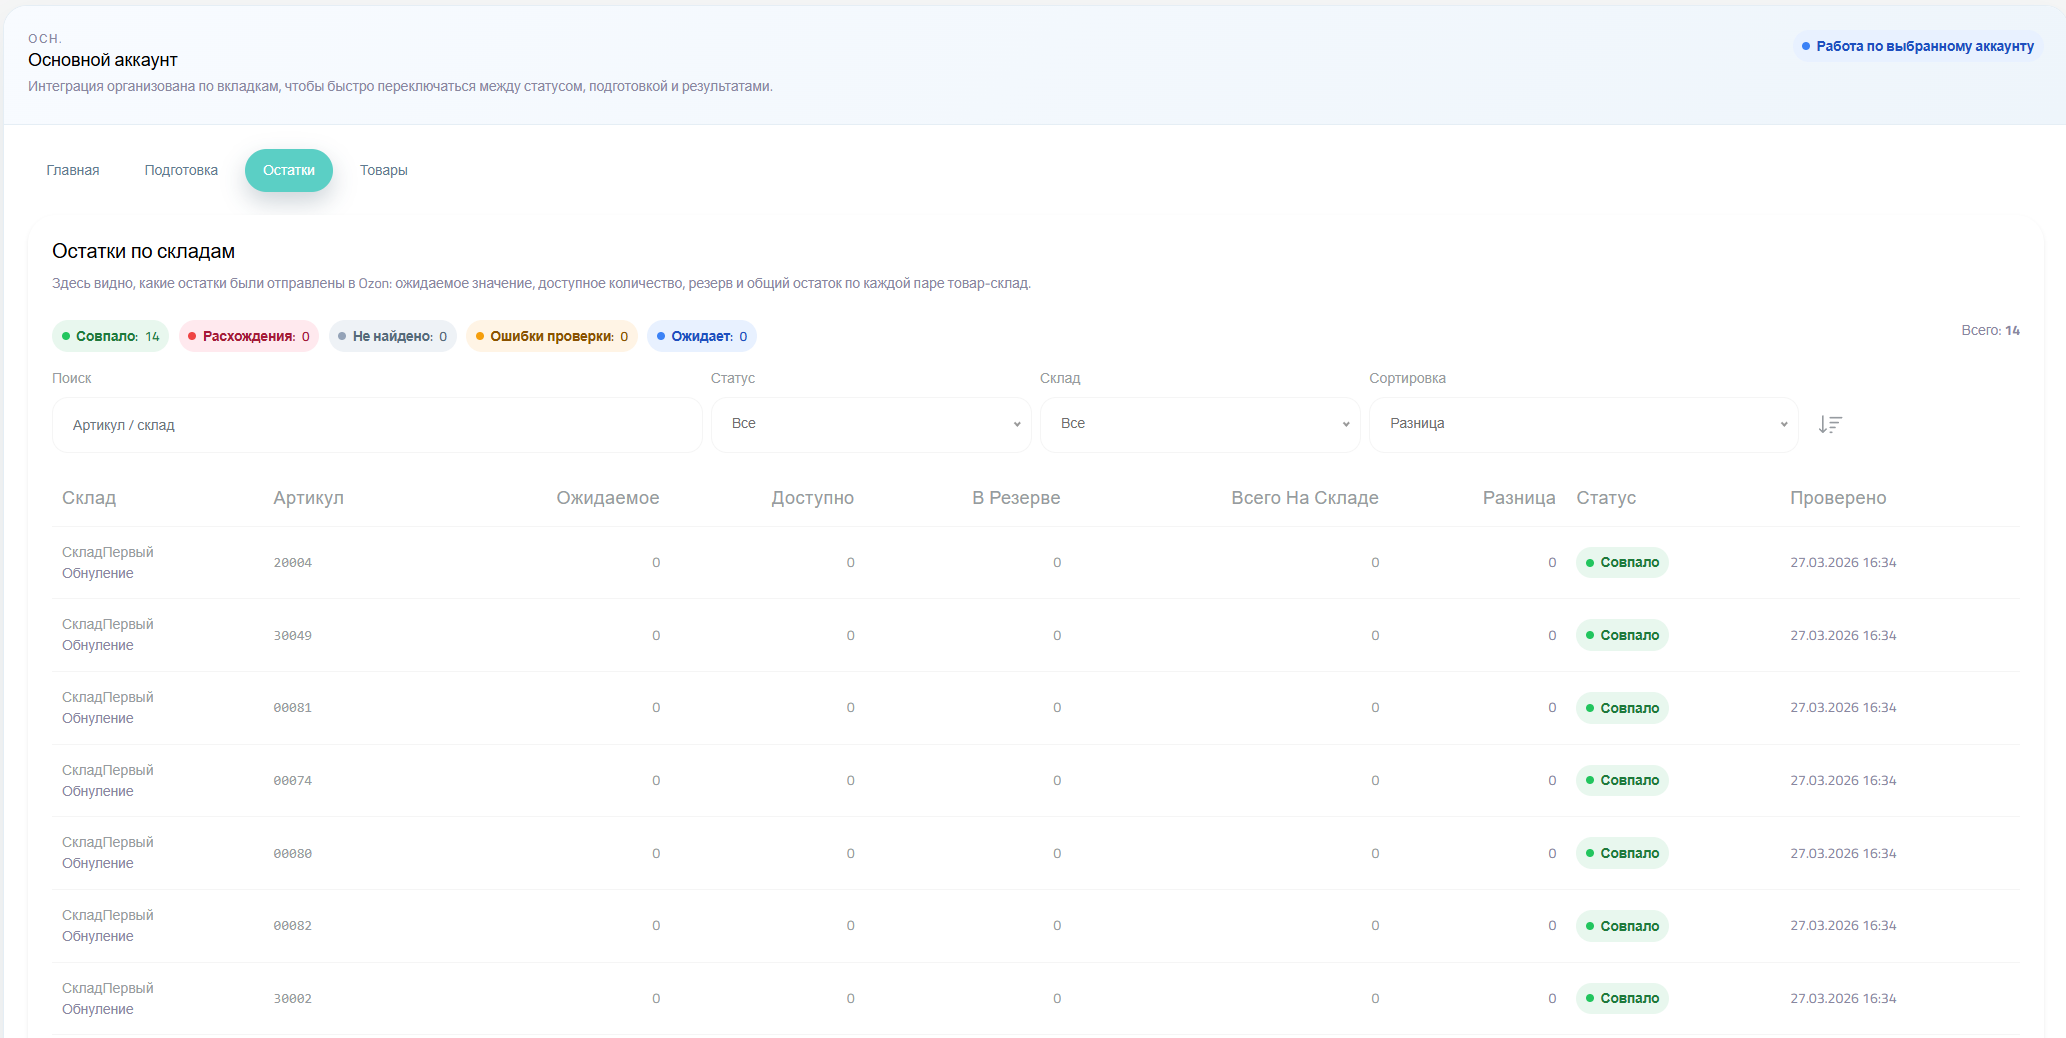This screenshot has height=1038, width=2066.
Task: Filter by Совпало: 14 chip
Action: coord(110,336)
